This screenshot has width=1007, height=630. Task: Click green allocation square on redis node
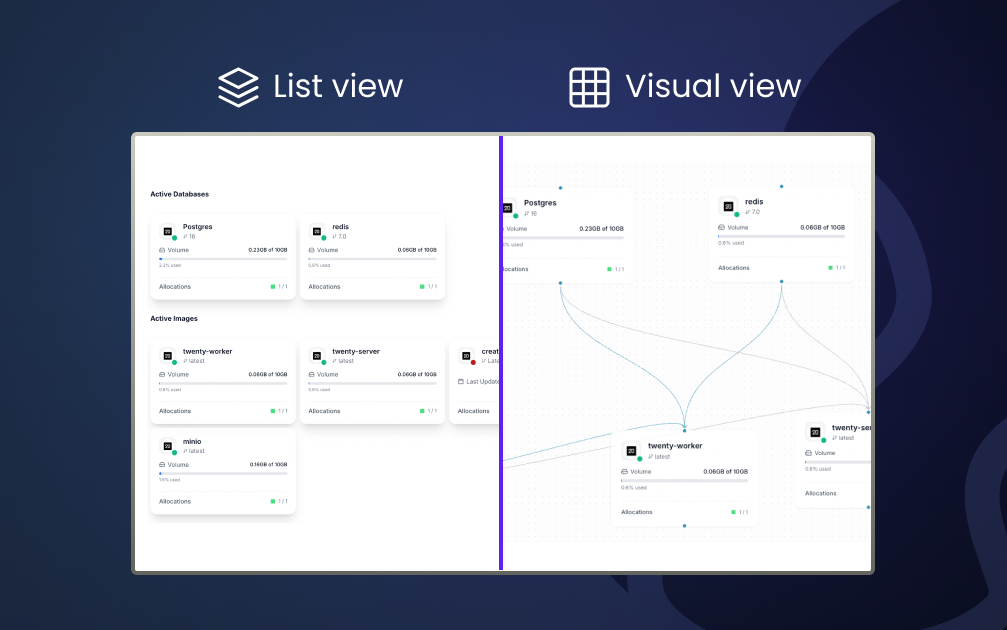[x=830, y=268]
